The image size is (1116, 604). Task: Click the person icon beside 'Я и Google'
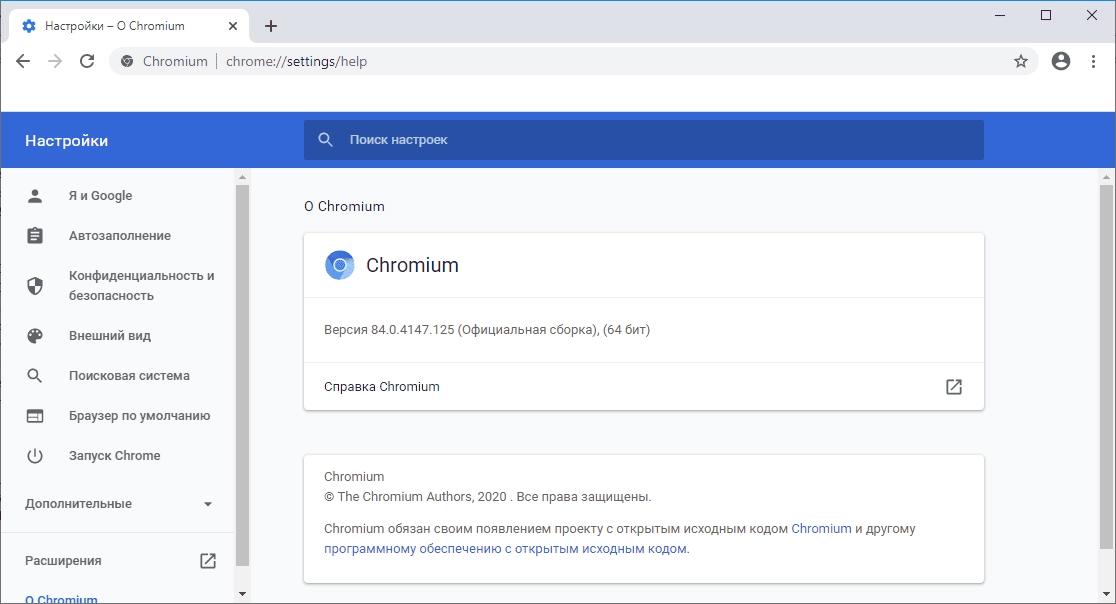(x=35, y=196)
